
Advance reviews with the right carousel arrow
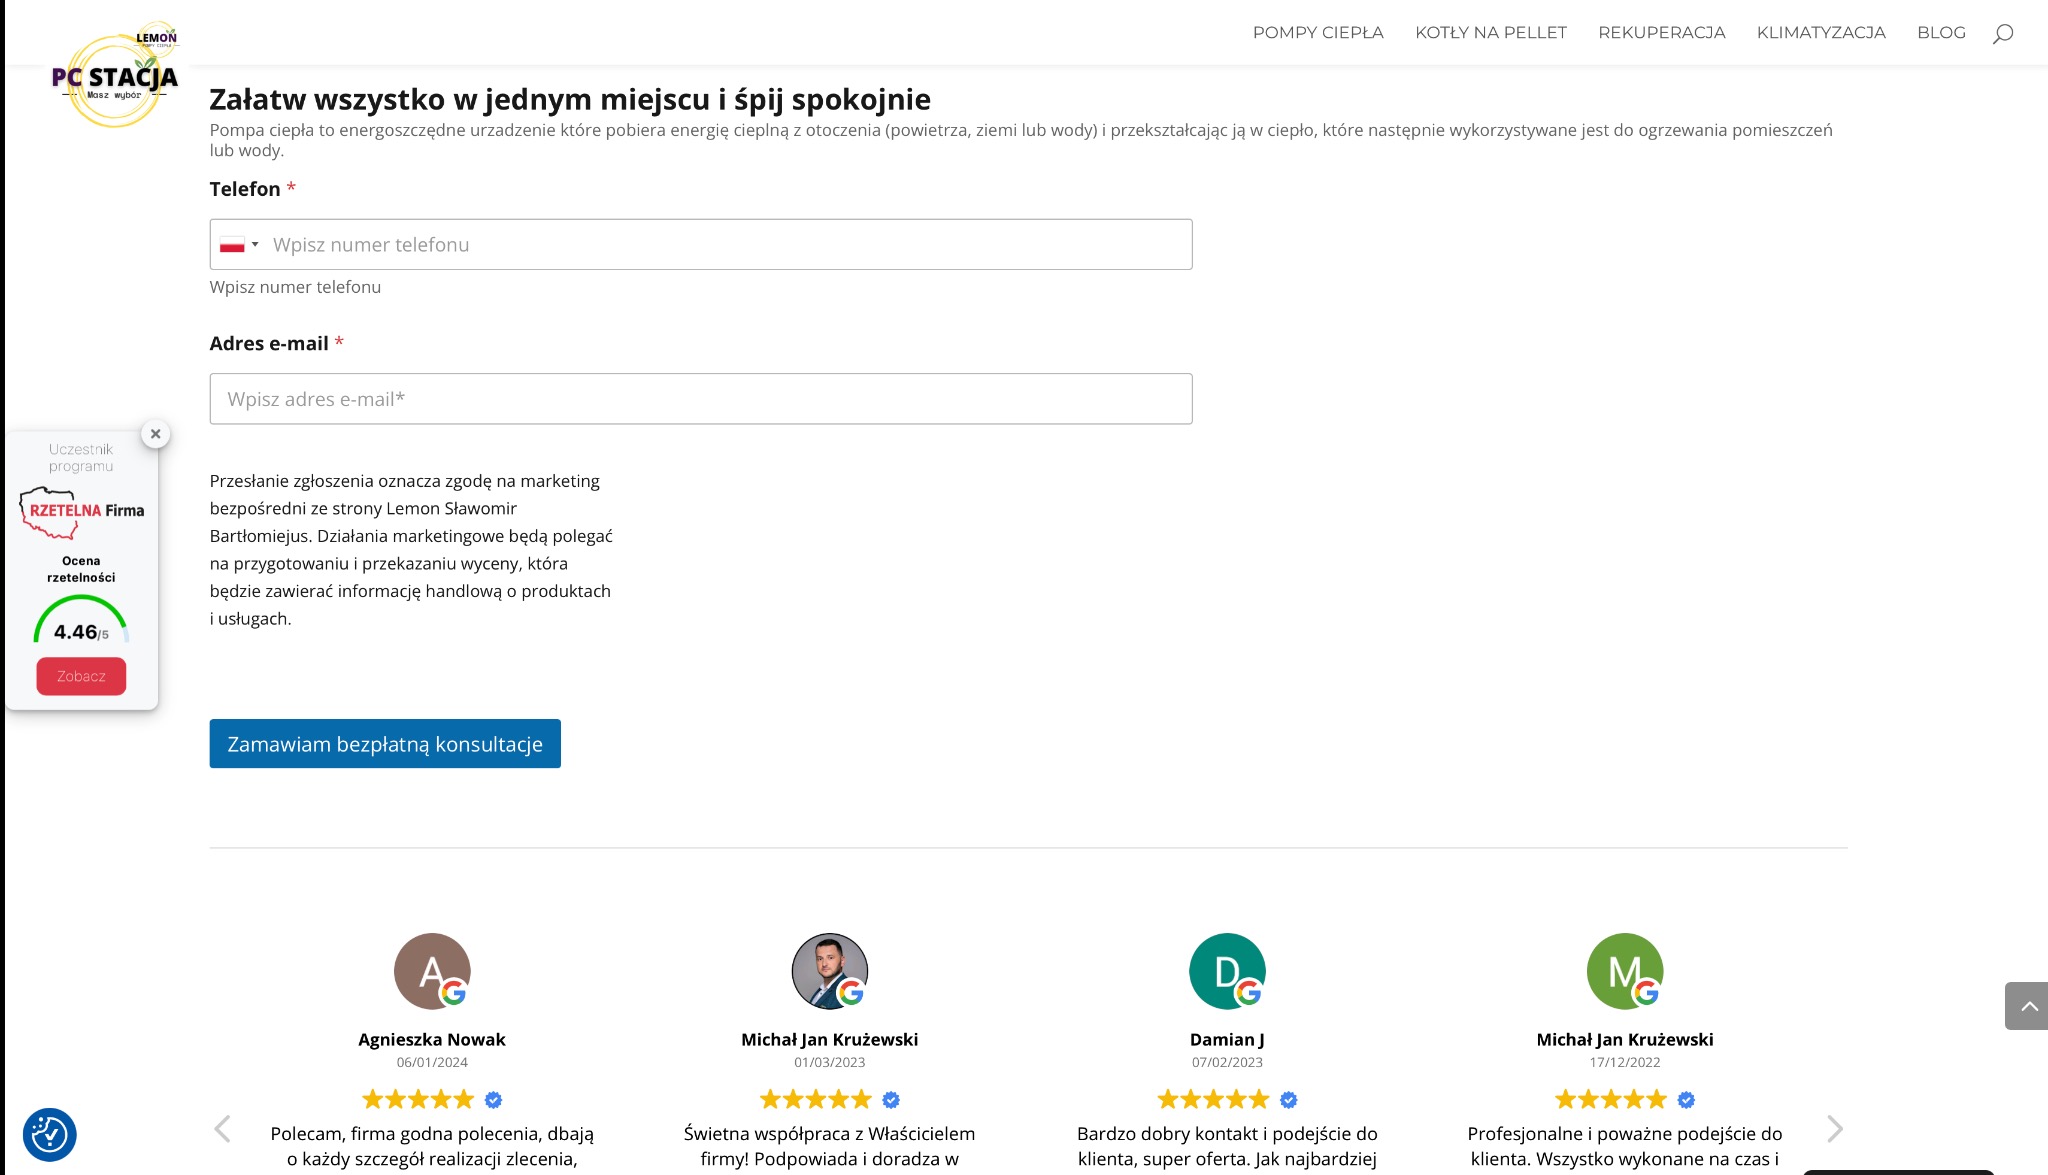click(1835, 1128)
